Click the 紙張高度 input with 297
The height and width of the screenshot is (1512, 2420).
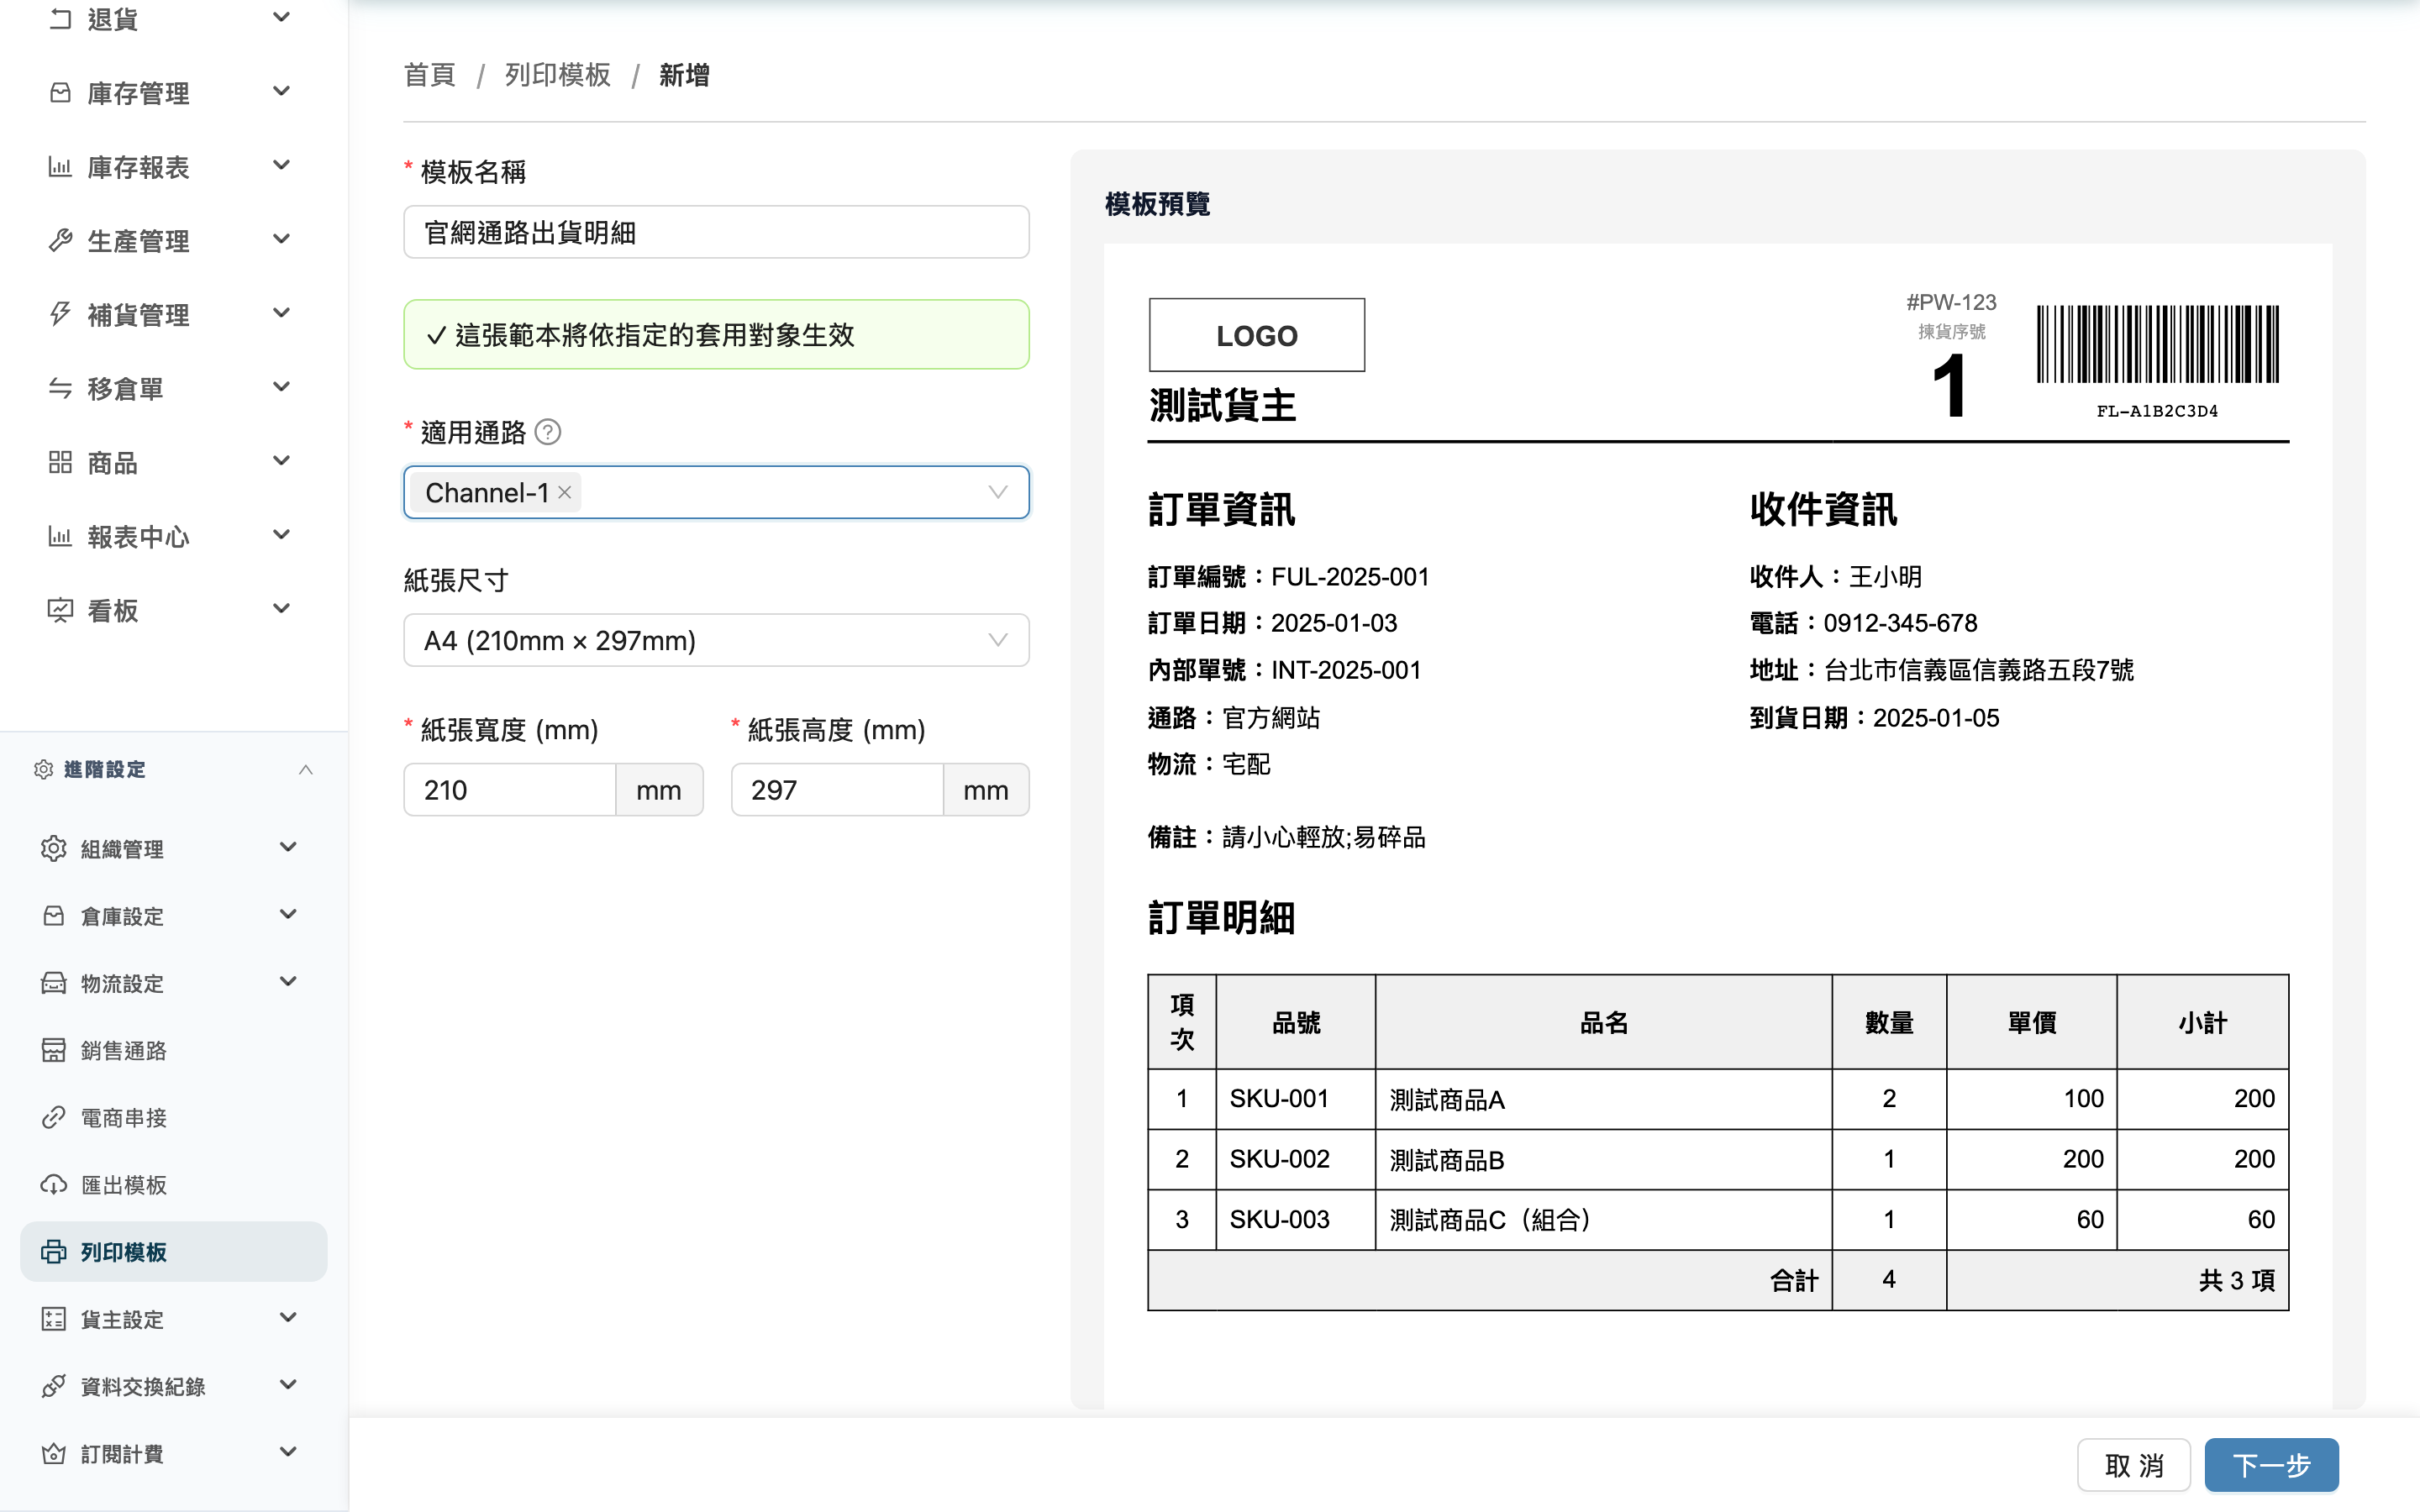[838, 790]
